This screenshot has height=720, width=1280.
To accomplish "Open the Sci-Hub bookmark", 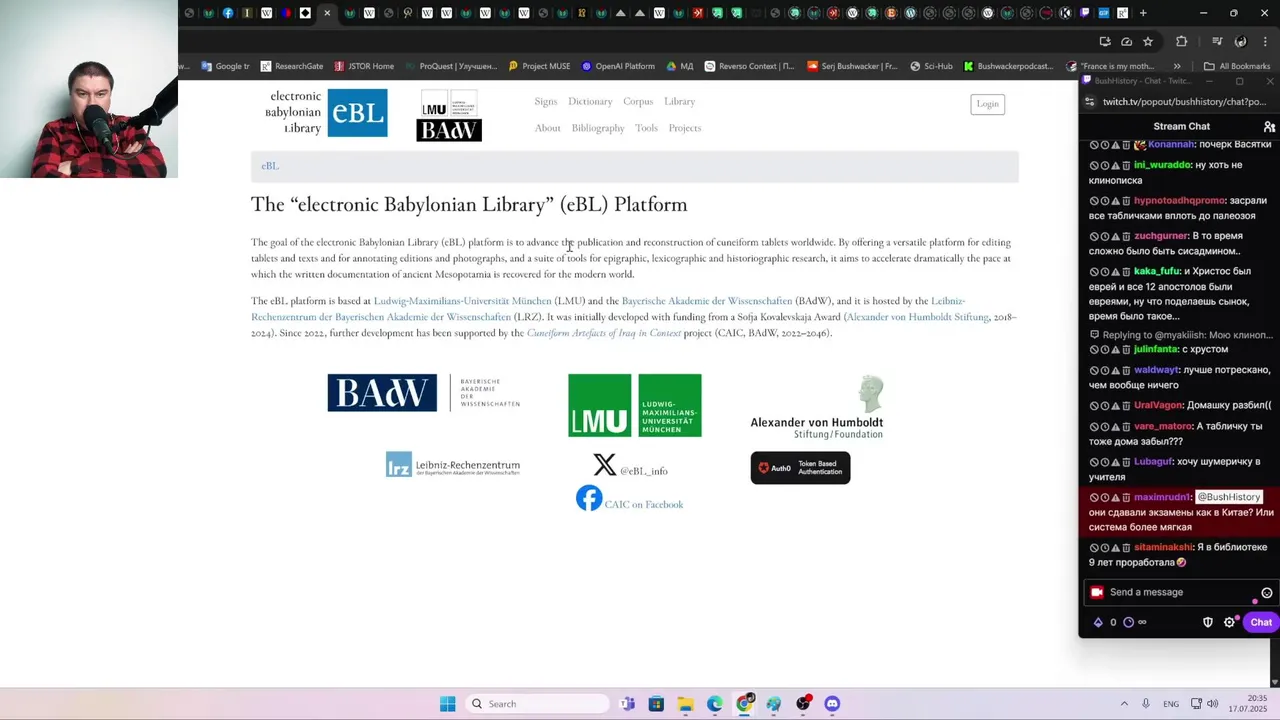I will pyautogui.click(x=931, y=66).
